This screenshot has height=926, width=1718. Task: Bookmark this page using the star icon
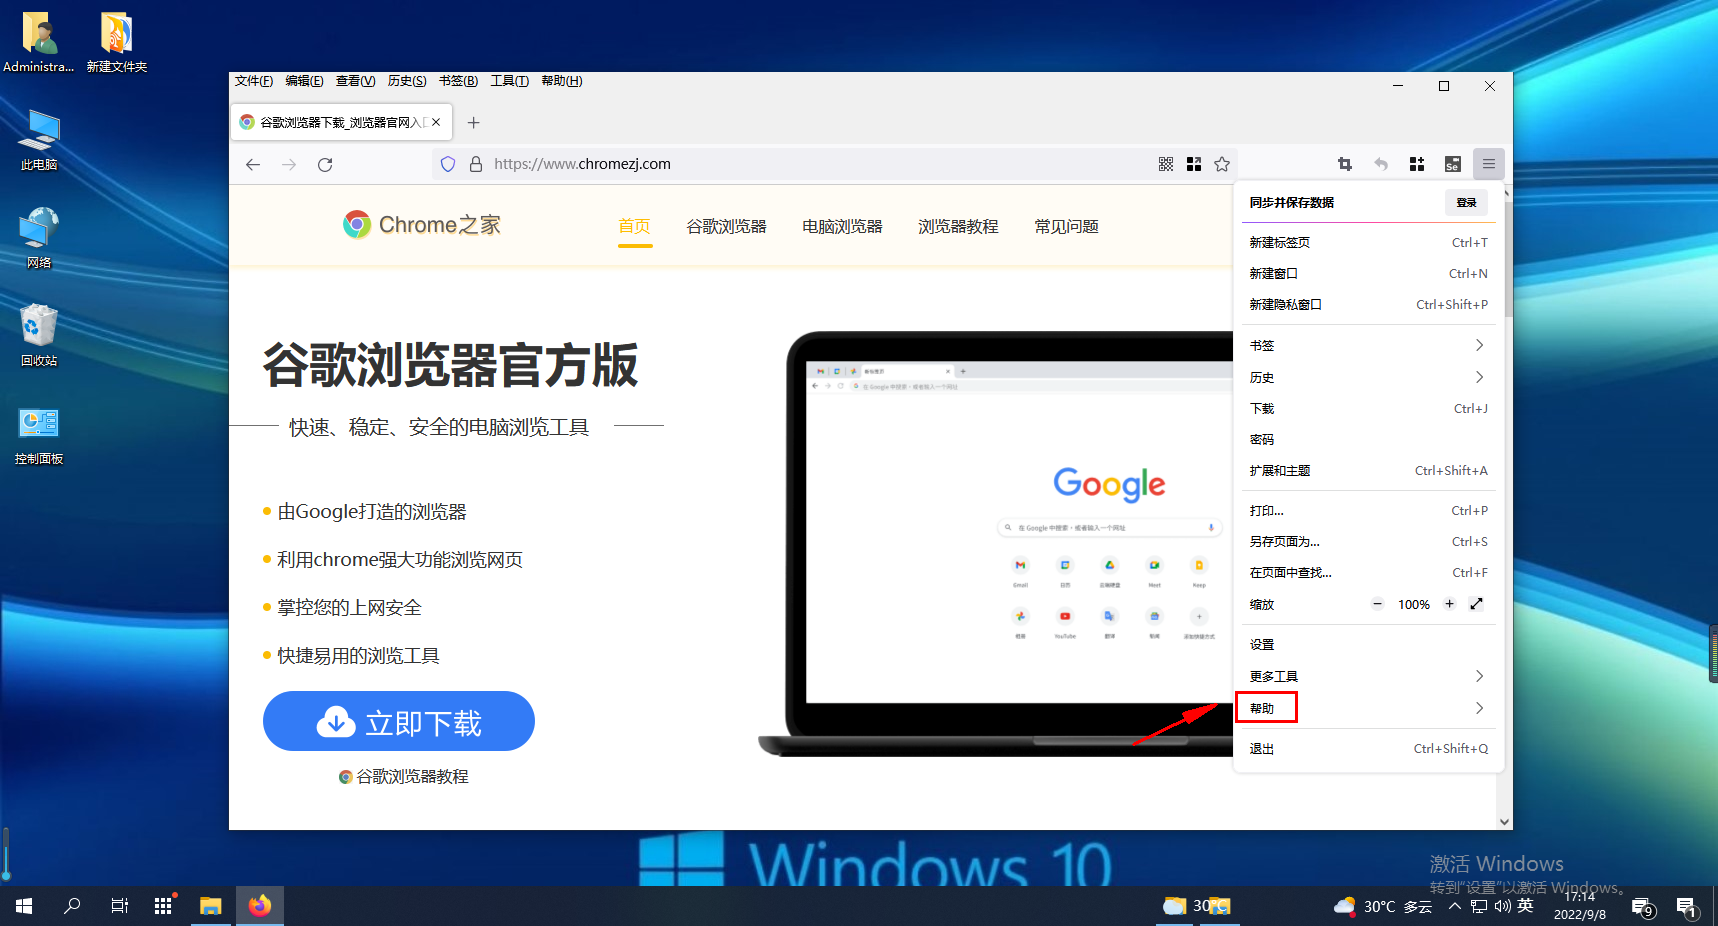pos(1222,164)
